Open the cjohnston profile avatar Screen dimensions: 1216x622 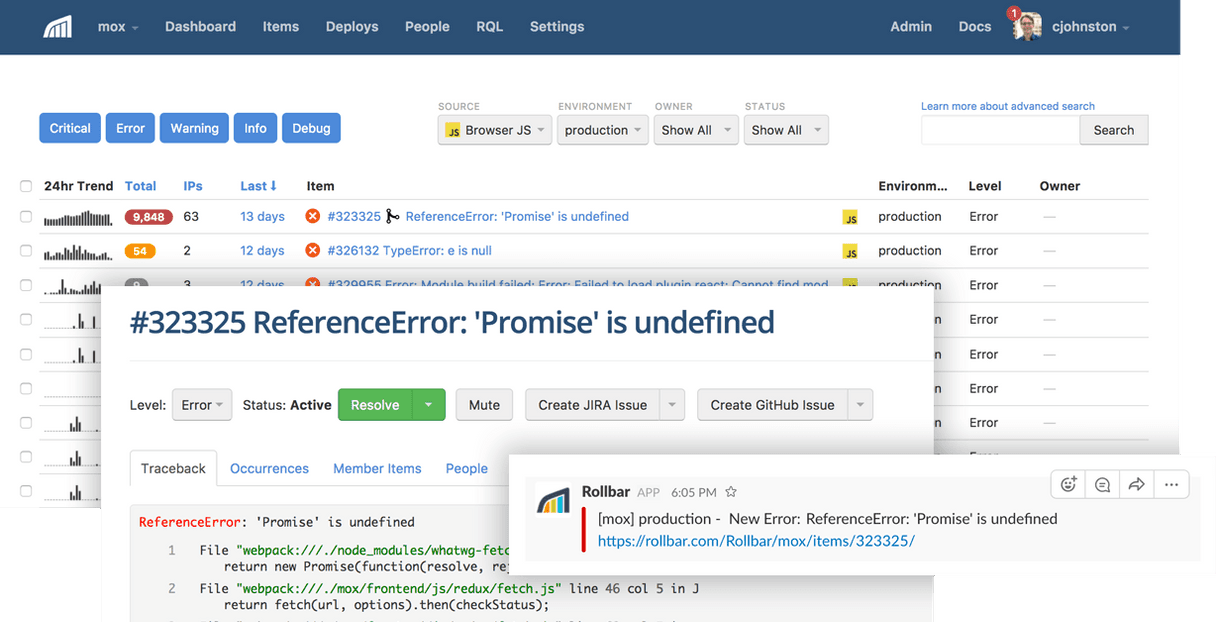pyautogui.click(x=1027, y=27)
